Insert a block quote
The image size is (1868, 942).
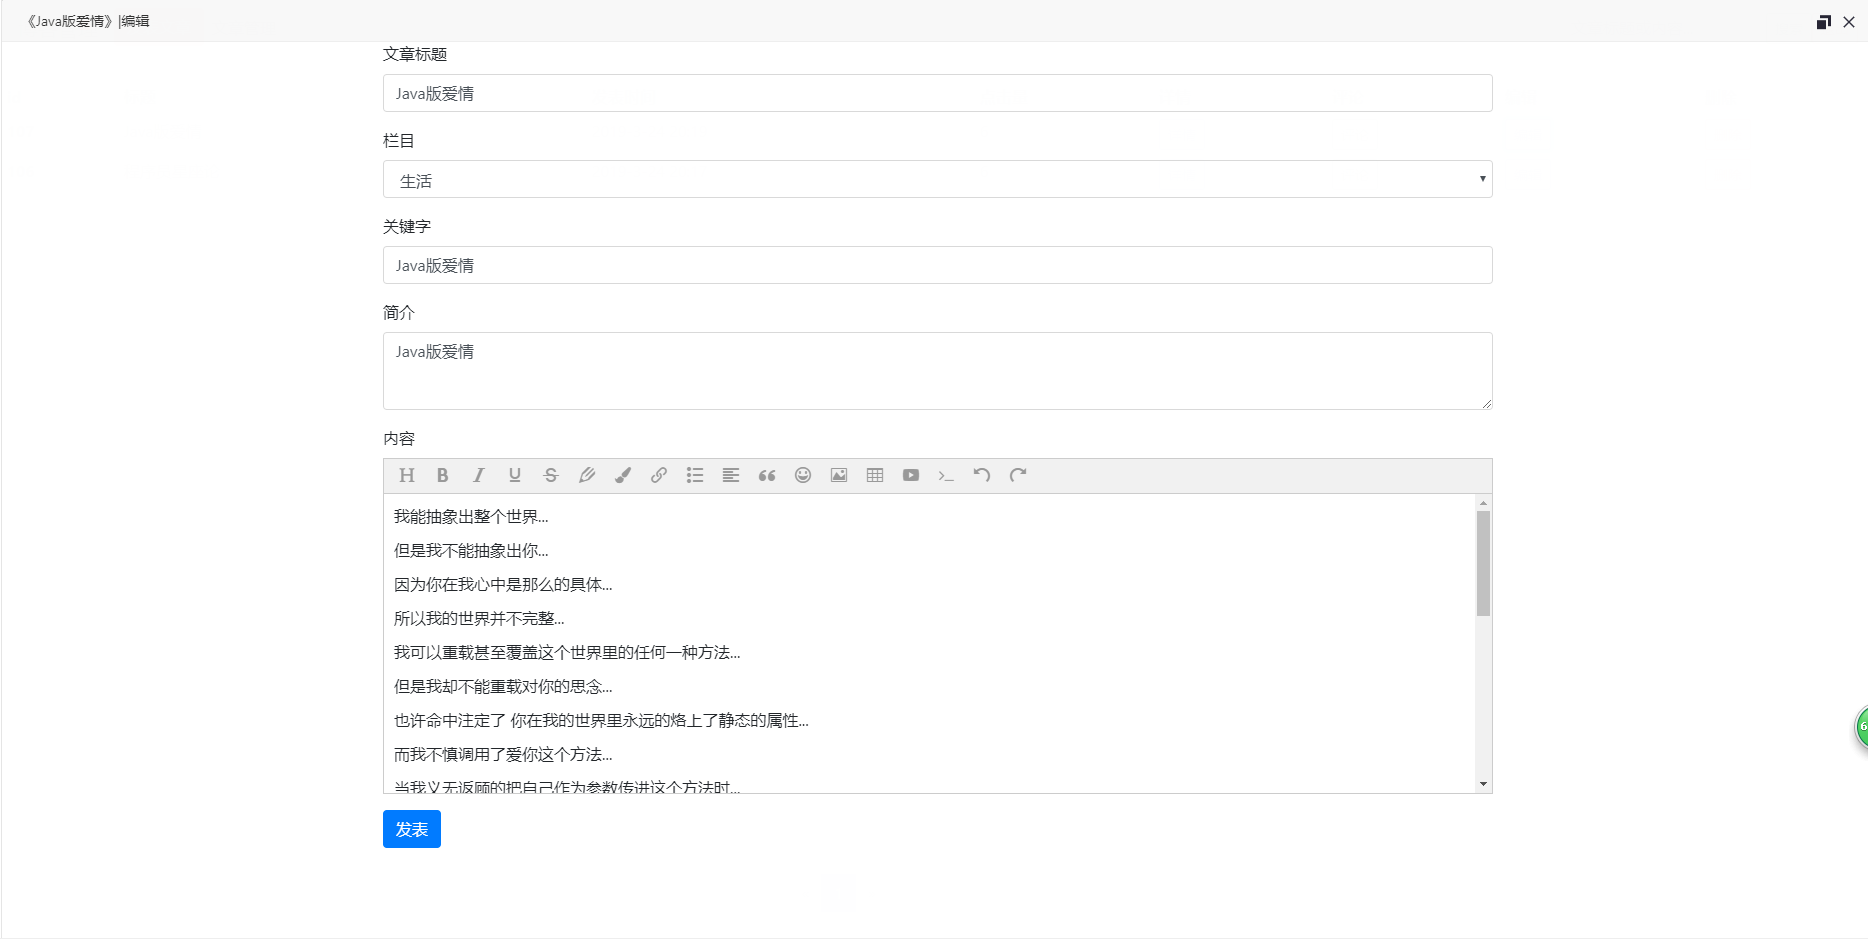tap(767, 476)
